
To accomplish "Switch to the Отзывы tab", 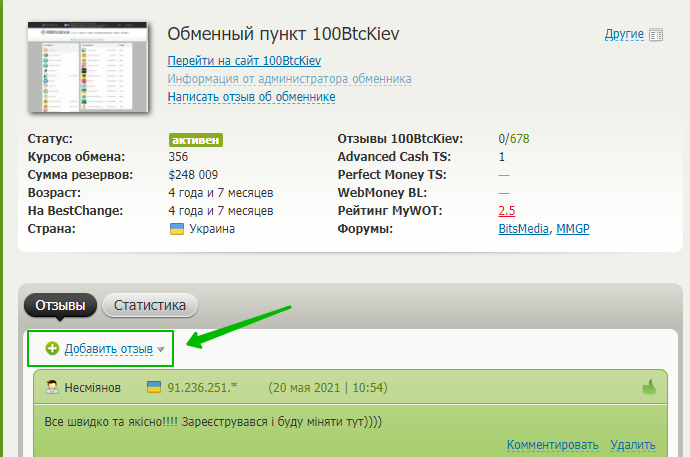I will 60,305.
